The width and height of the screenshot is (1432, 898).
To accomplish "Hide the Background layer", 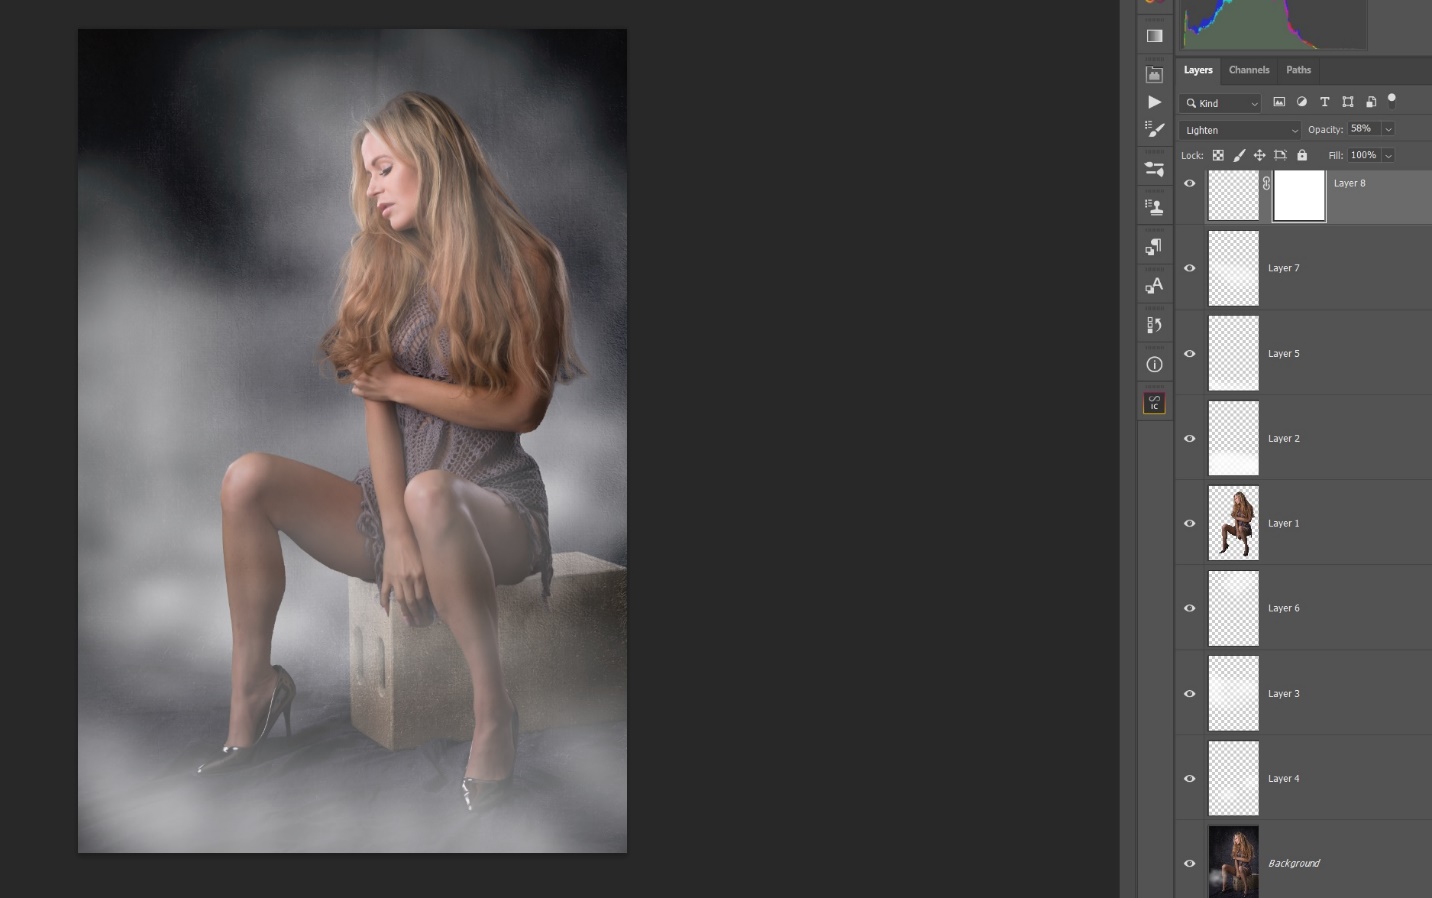I will click(x=1189, y=863).
